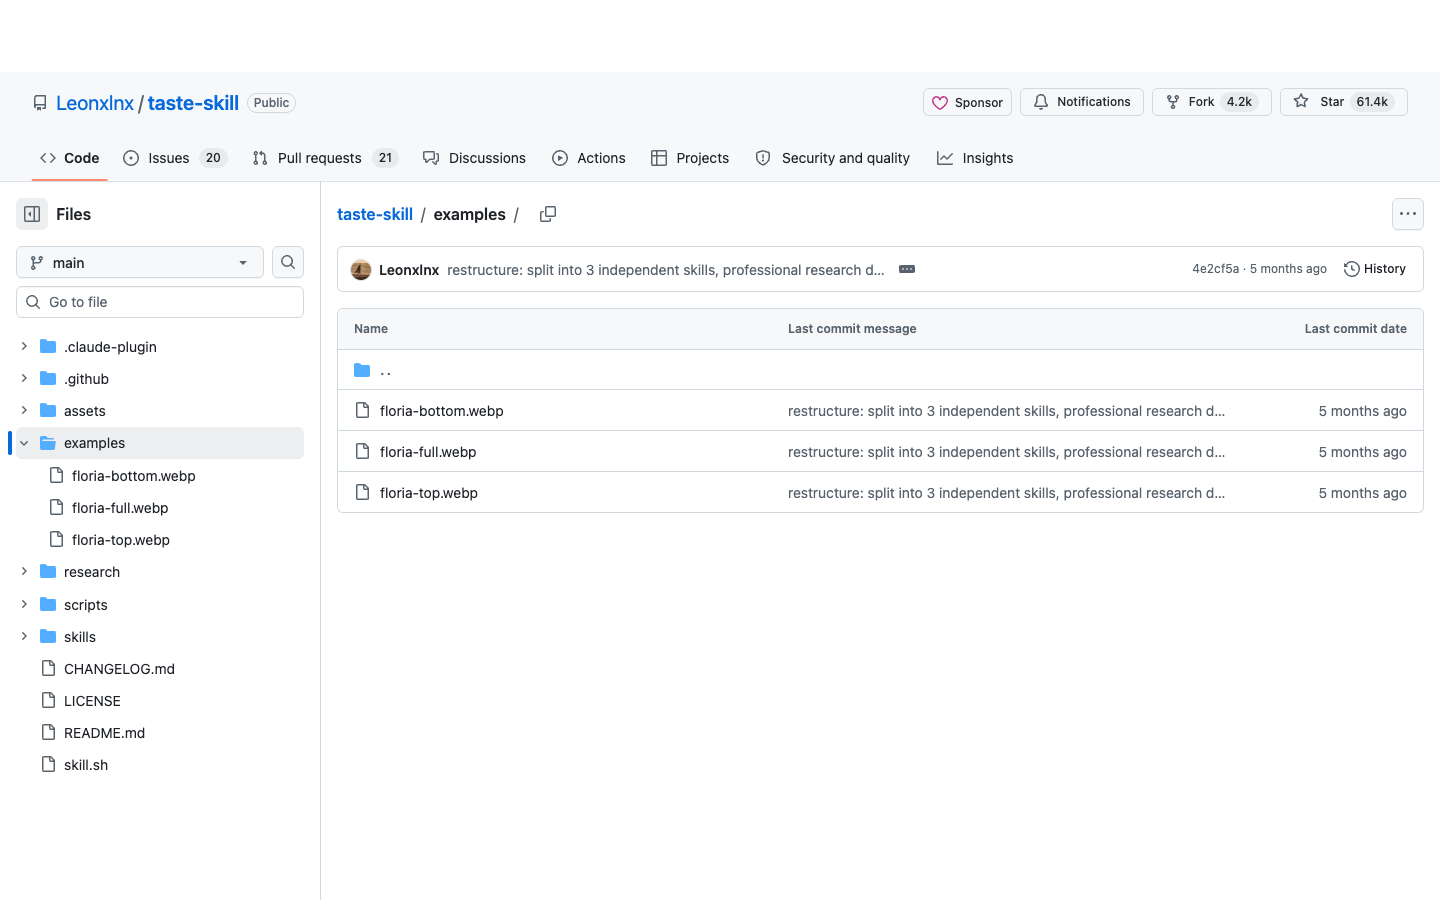Viewport: 1440px width, 900px height.
Task: Open the floria-top.webp commit message
Action: 1006,493
